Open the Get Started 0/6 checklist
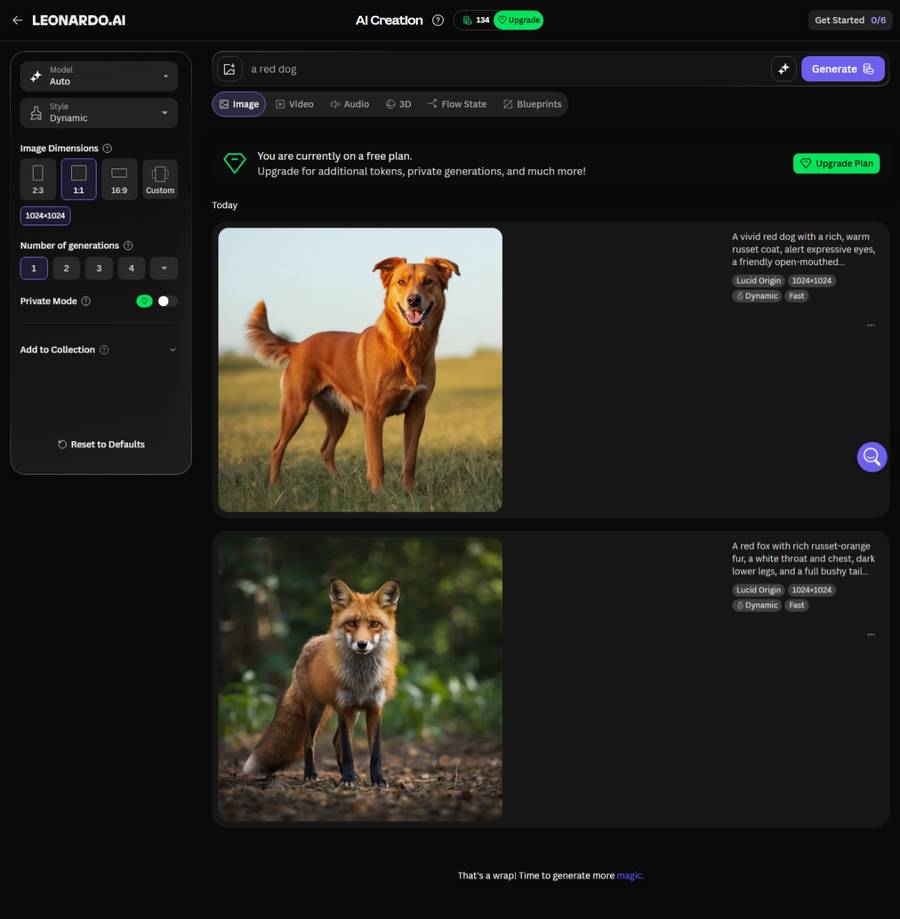 850,21
